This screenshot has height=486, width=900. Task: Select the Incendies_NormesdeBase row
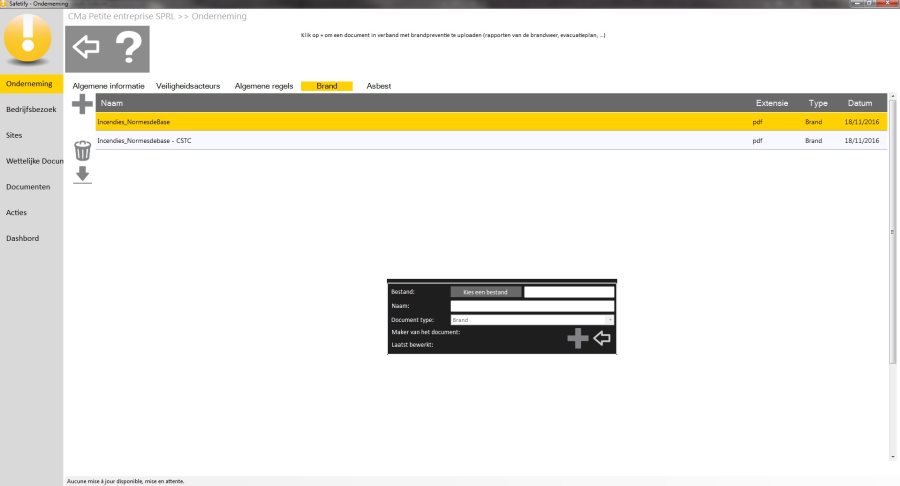tap(491, 122)
